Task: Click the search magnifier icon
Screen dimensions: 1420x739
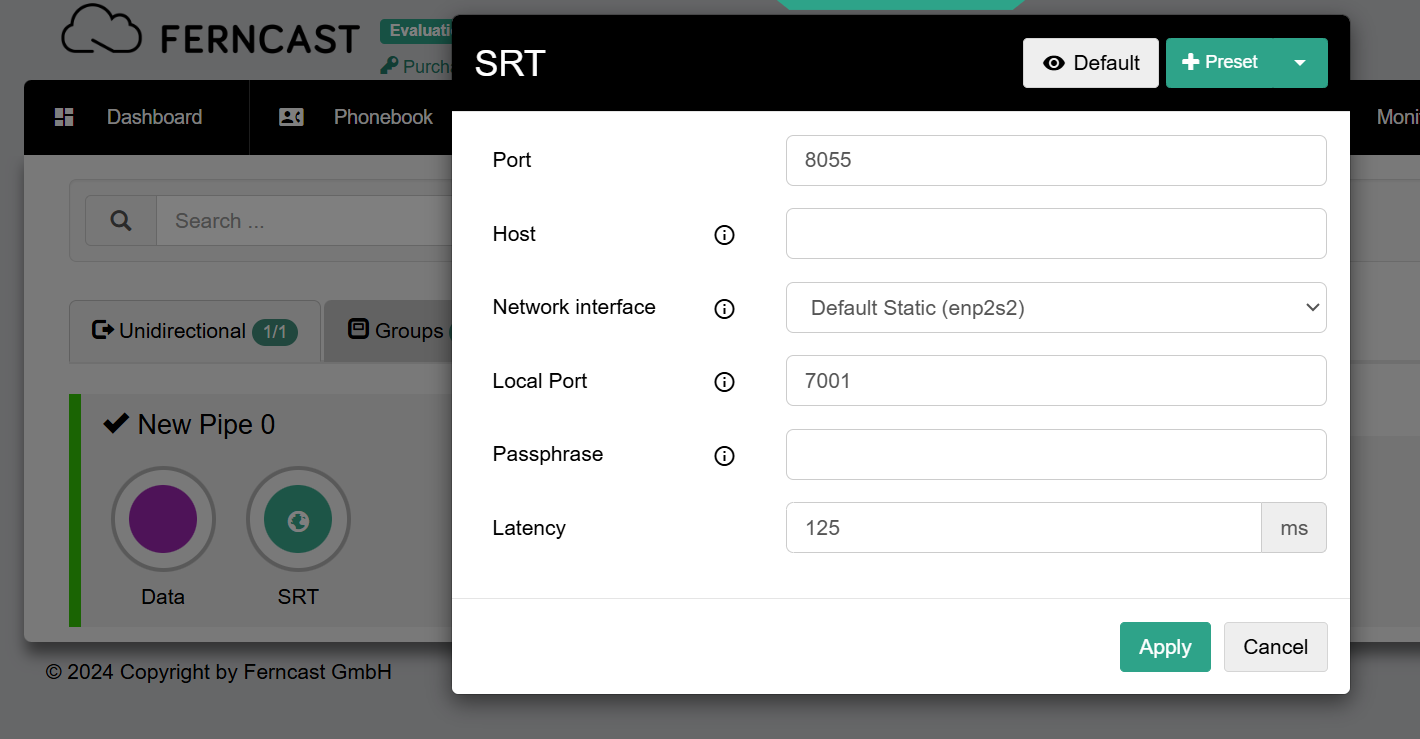Action: pyautogui.click(x=121, y=221)
